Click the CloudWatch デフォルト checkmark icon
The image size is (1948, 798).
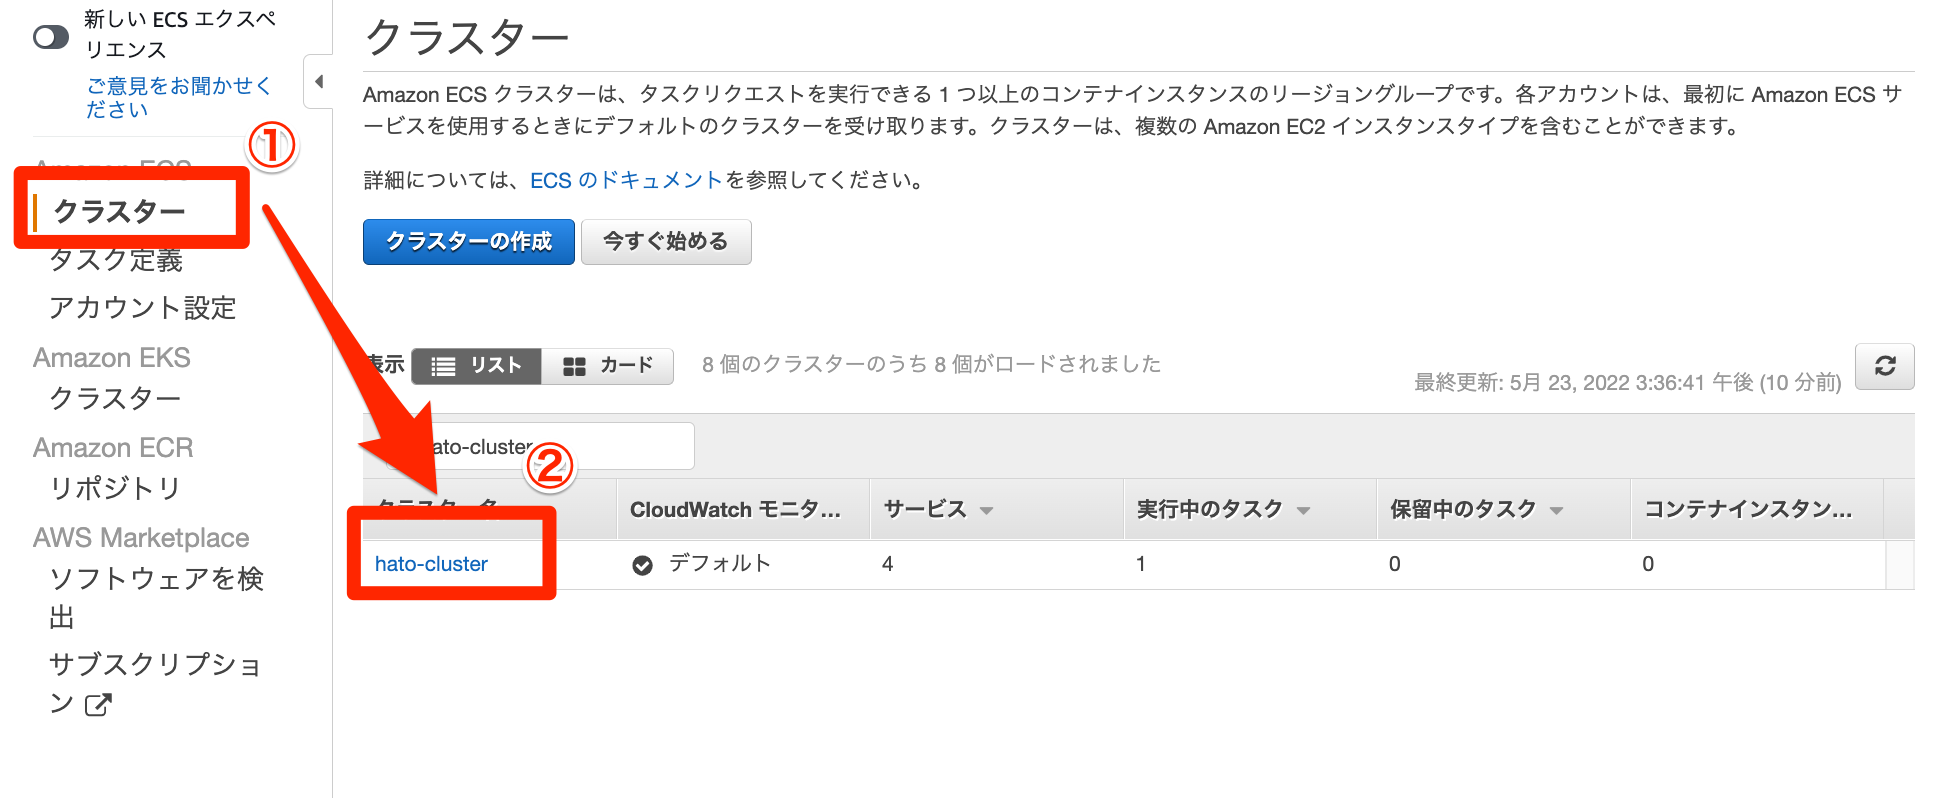pos(644,563)
